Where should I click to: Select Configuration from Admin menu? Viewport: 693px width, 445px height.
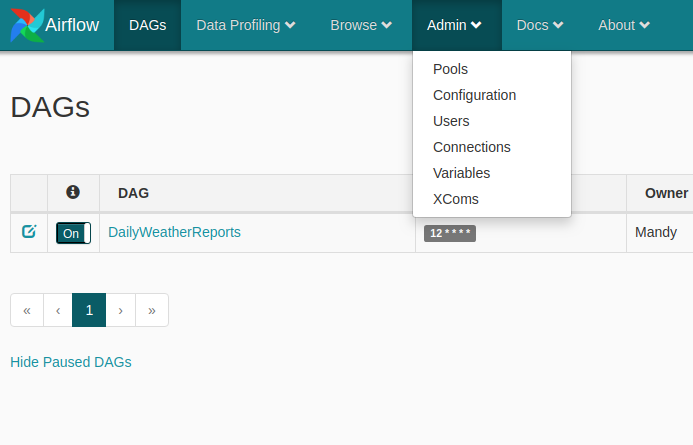[x=492, y=95]
